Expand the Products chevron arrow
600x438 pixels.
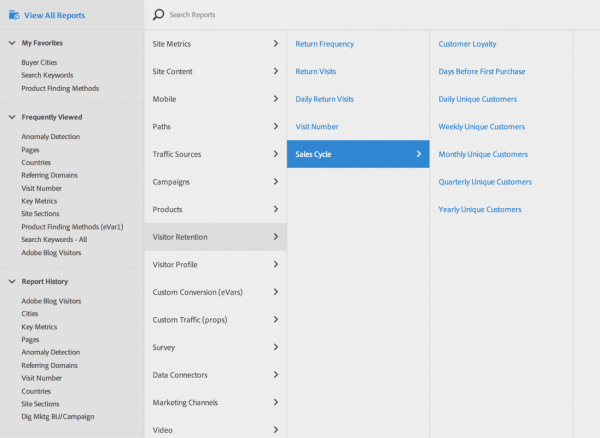point(276,209)
